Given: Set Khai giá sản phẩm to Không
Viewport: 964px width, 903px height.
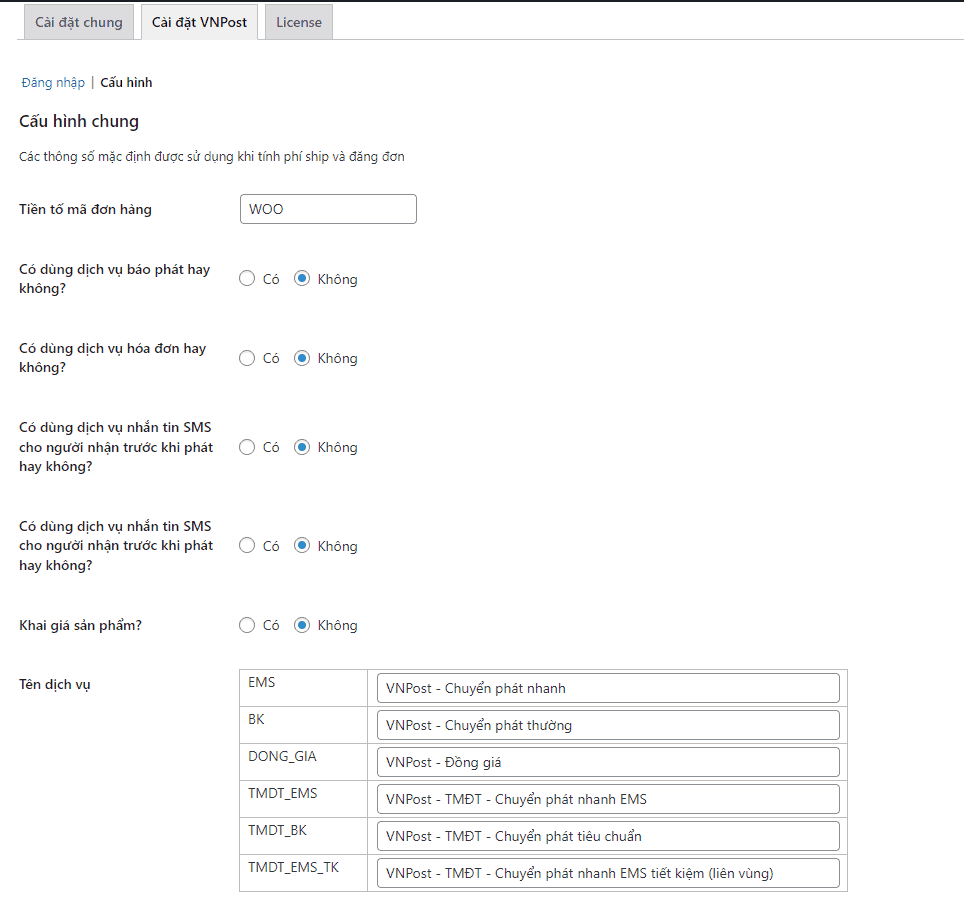Looking at the screenshot, I should (302, 625).
